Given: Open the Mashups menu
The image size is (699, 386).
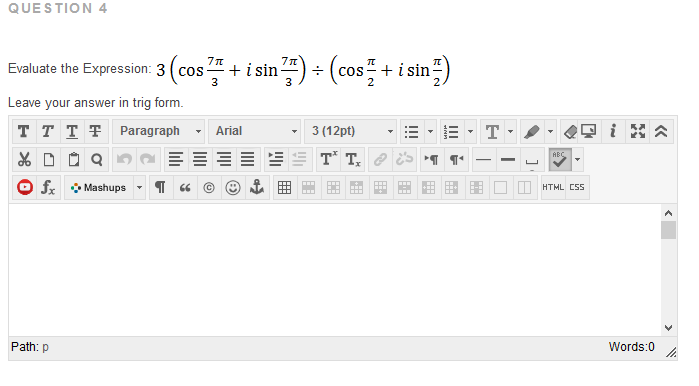Looking at the screenshot, I should (105, 188).
